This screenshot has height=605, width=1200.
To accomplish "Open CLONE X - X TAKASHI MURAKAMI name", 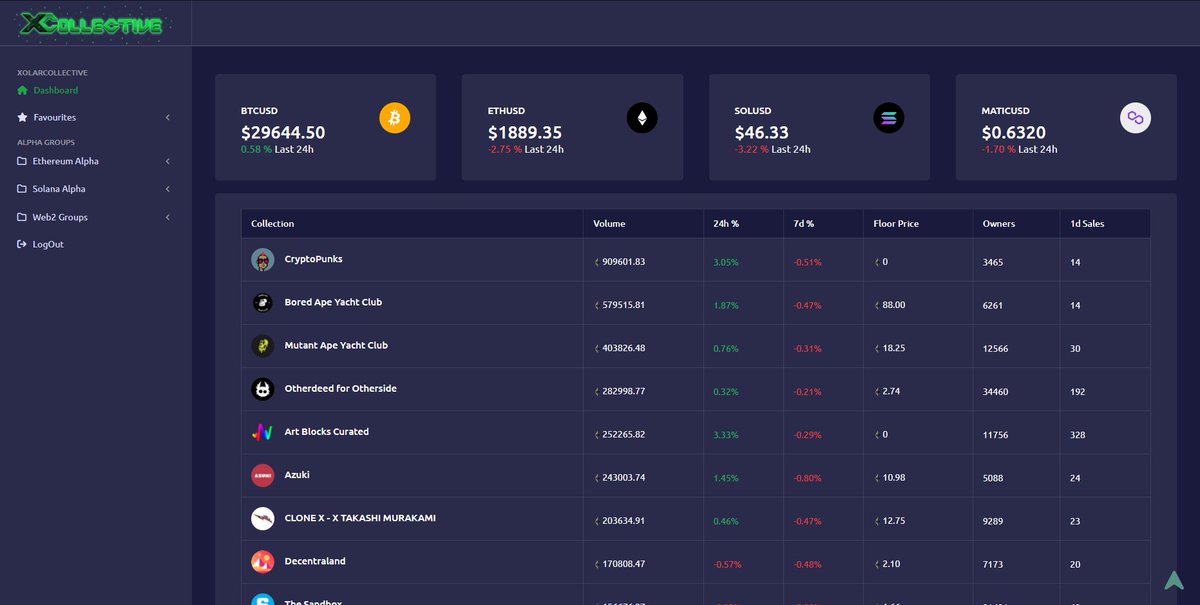I will click(x=360, y=518).
